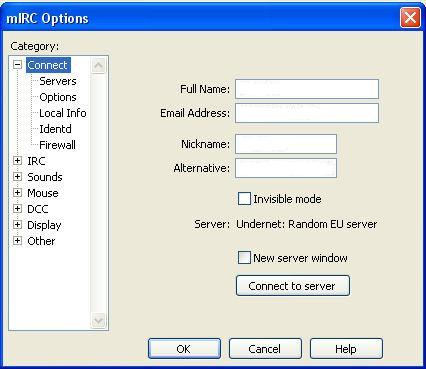Expand the Mouse category
The width and height of the screenshot is (426, 369).
17,193
